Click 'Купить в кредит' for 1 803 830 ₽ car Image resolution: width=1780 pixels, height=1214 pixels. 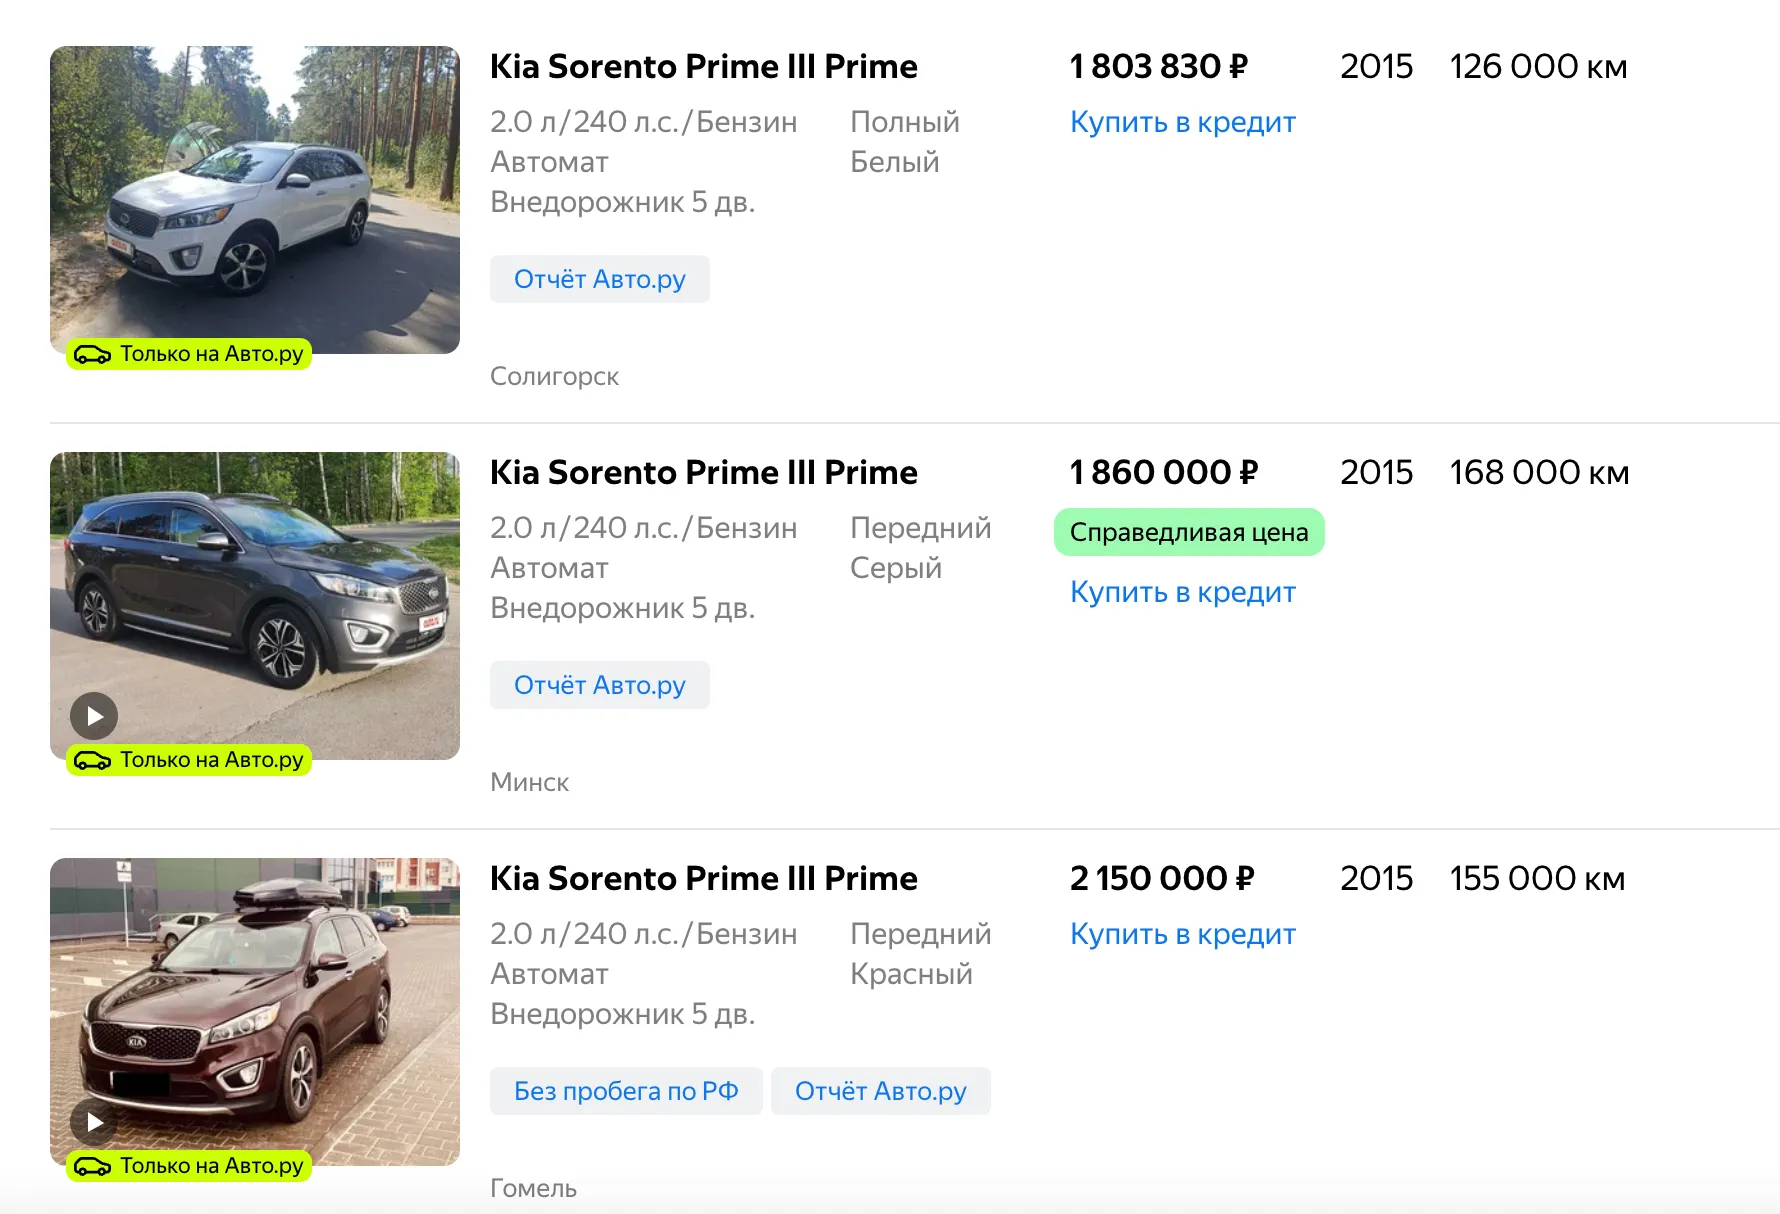click(1182, 122)
